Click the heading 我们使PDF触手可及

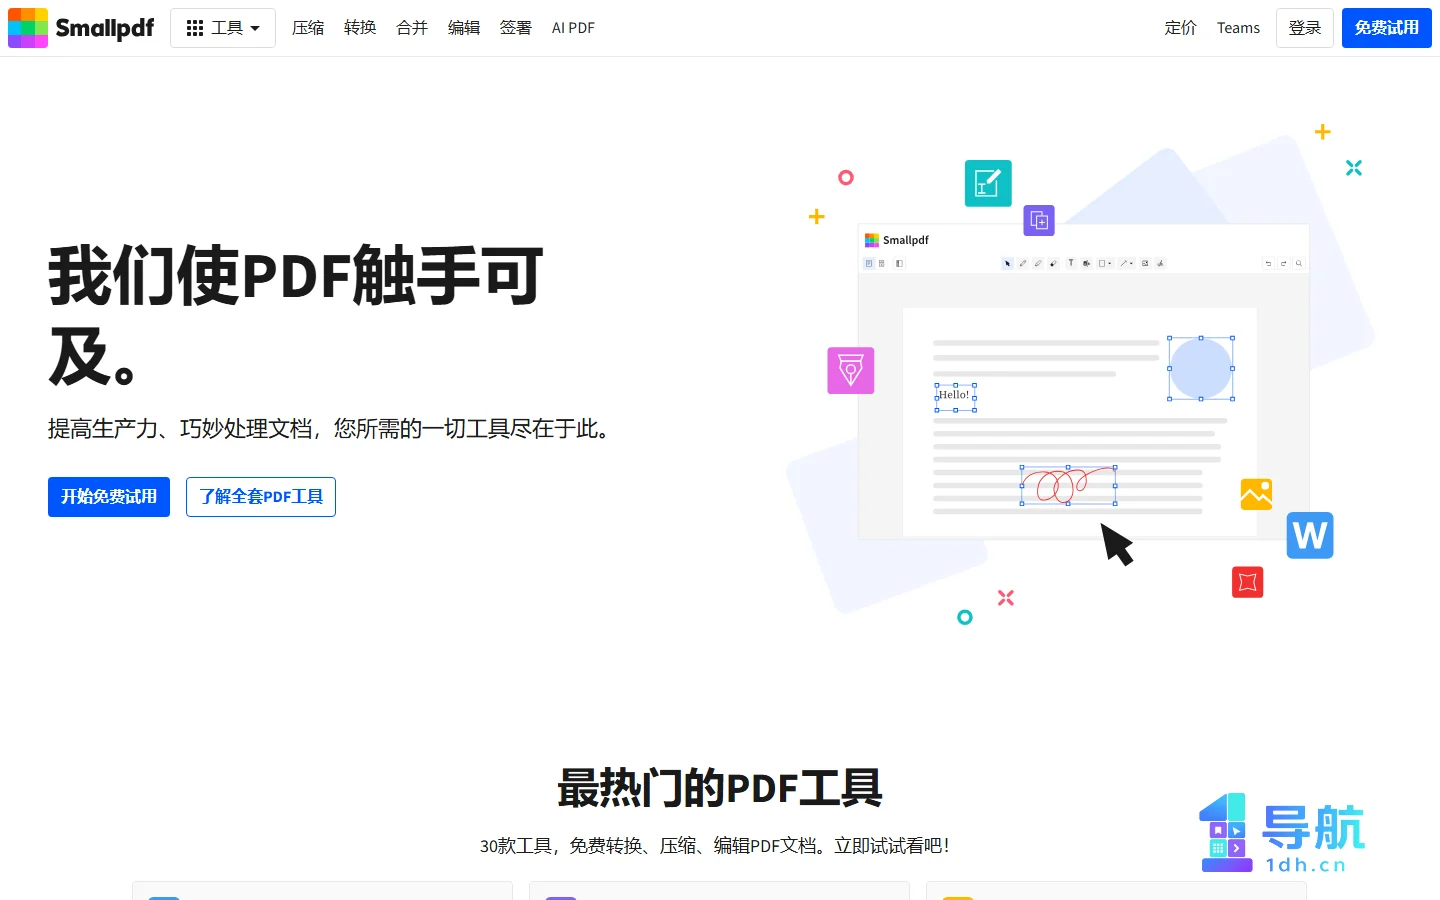click(296, 316)
